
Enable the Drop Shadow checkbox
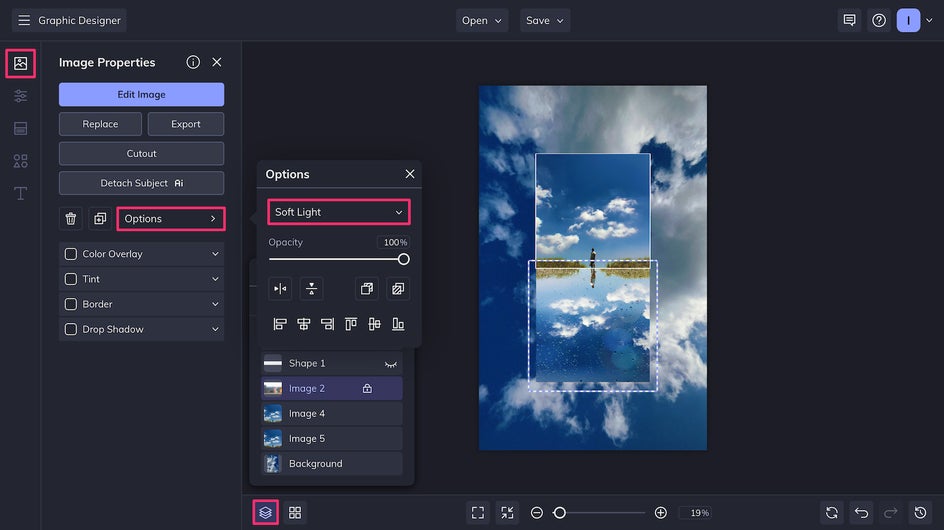click(71, 329)
